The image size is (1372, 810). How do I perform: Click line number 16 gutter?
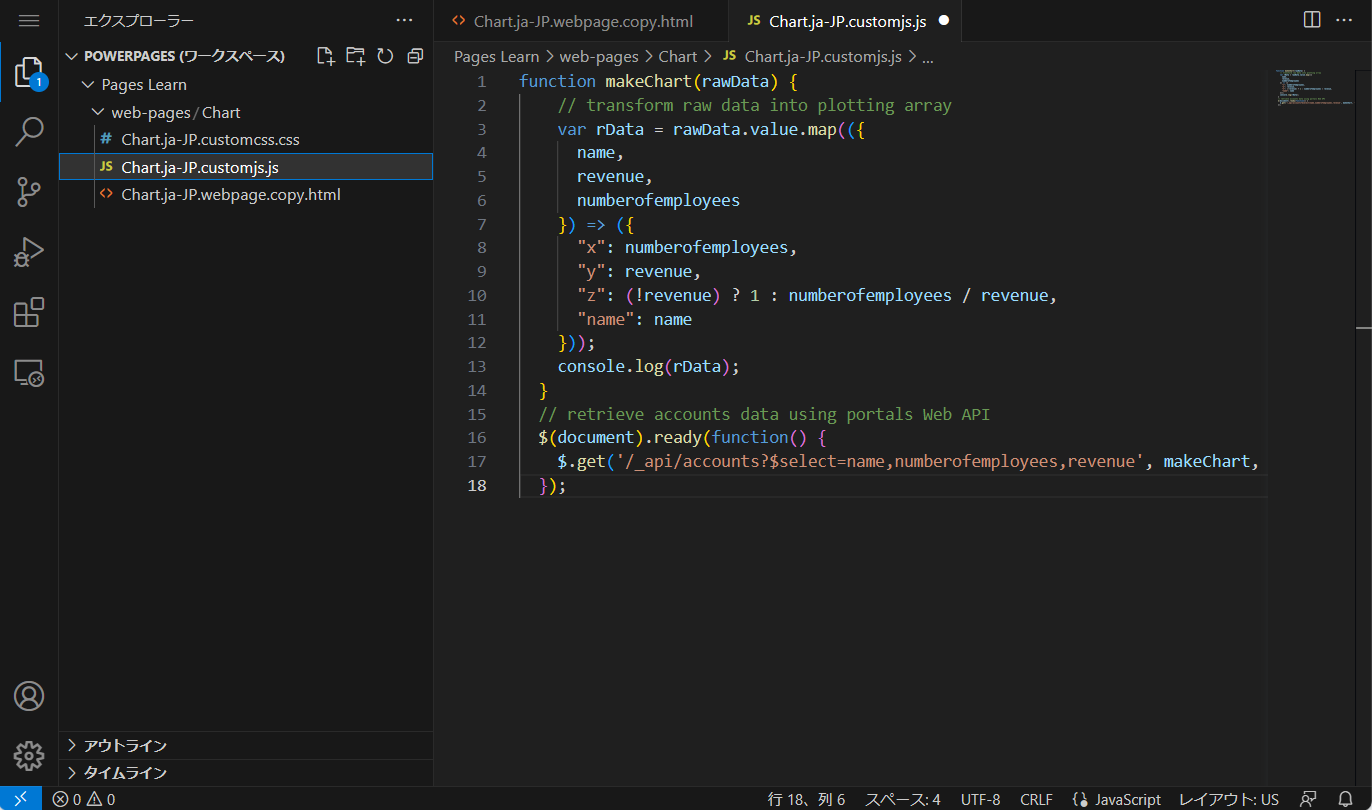[x=477, y=438]
